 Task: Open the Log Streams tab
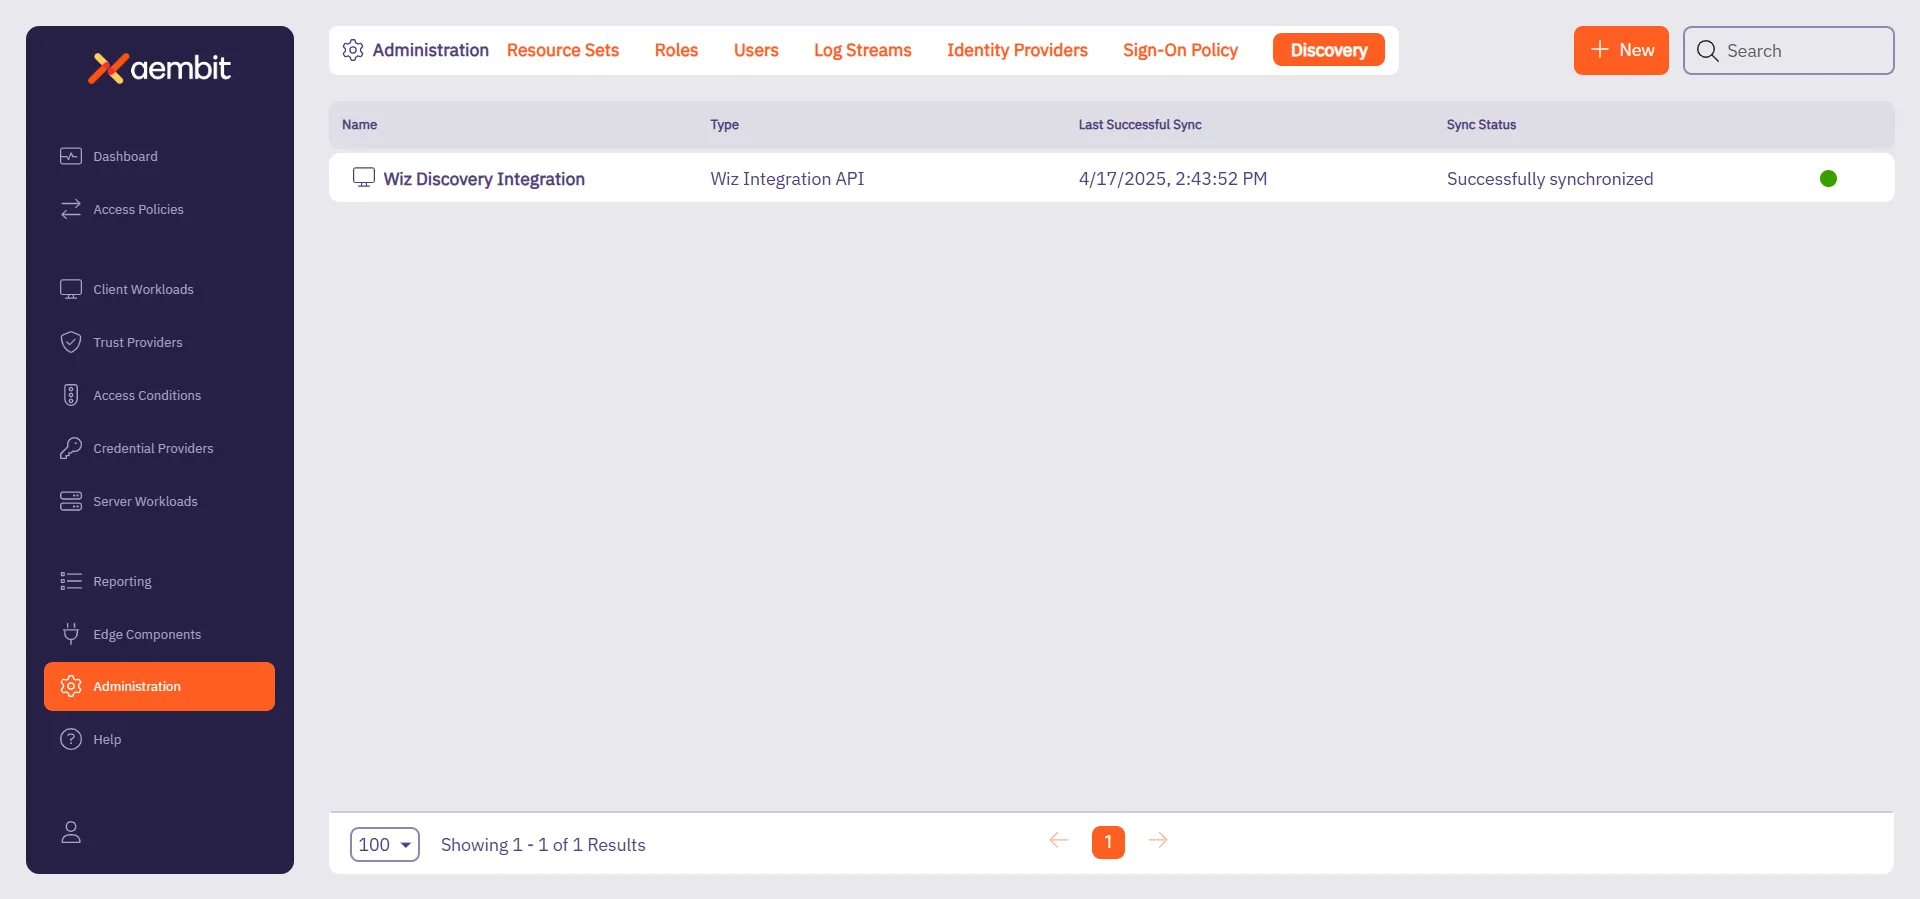pyautogui.click(x=863, y=50)
